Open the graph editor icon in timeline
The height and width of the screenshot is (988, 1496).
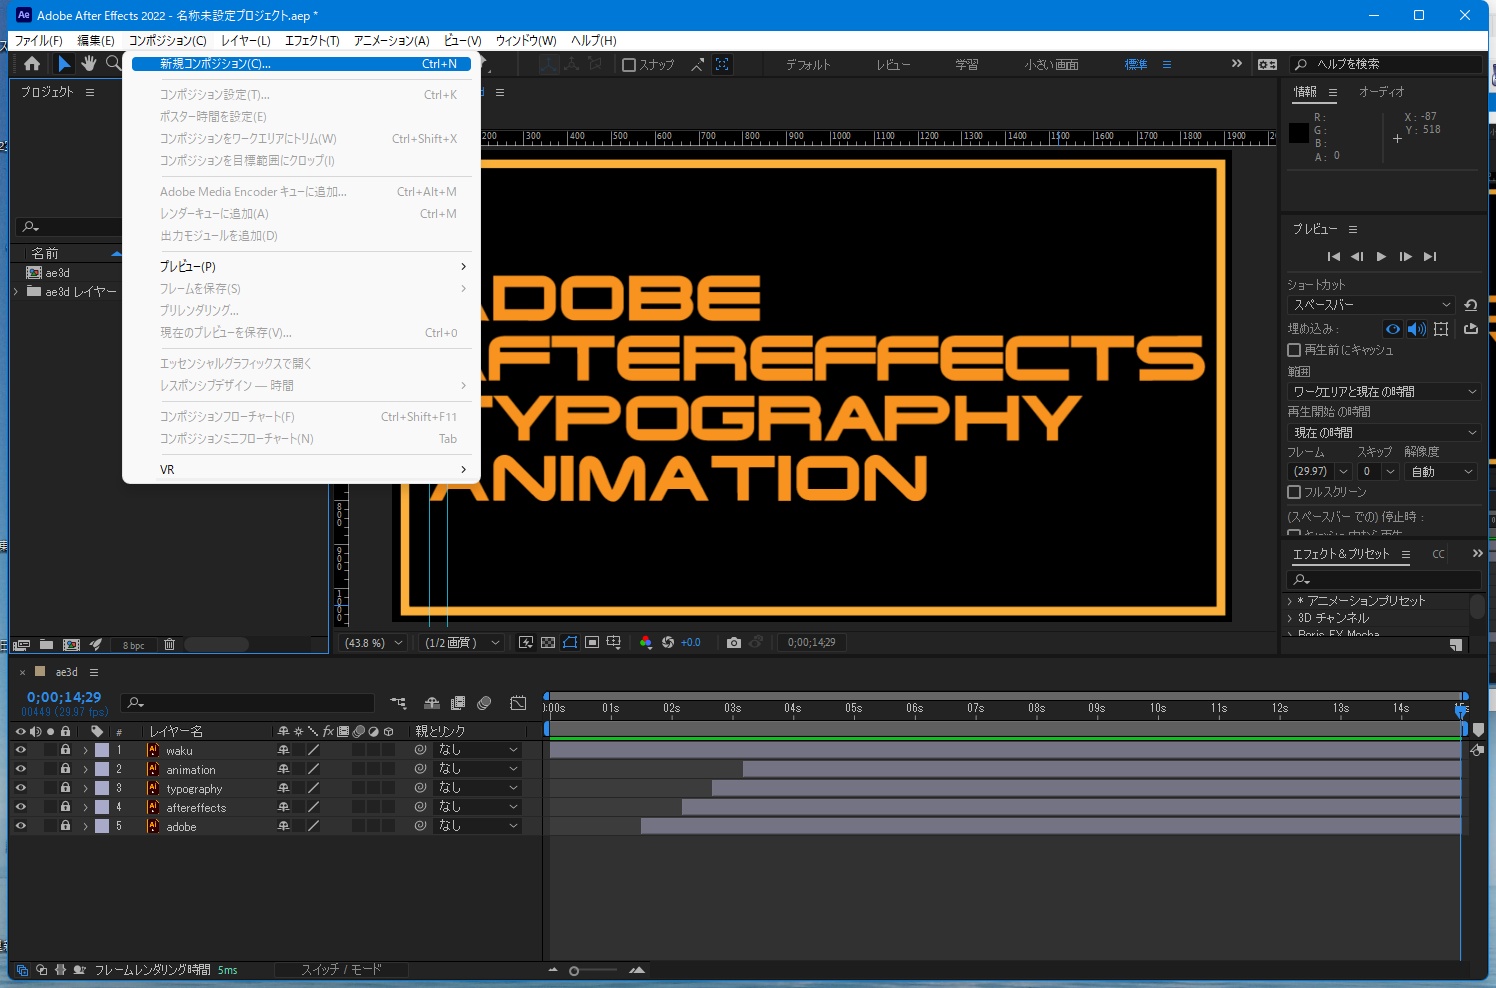click(518, 703)
